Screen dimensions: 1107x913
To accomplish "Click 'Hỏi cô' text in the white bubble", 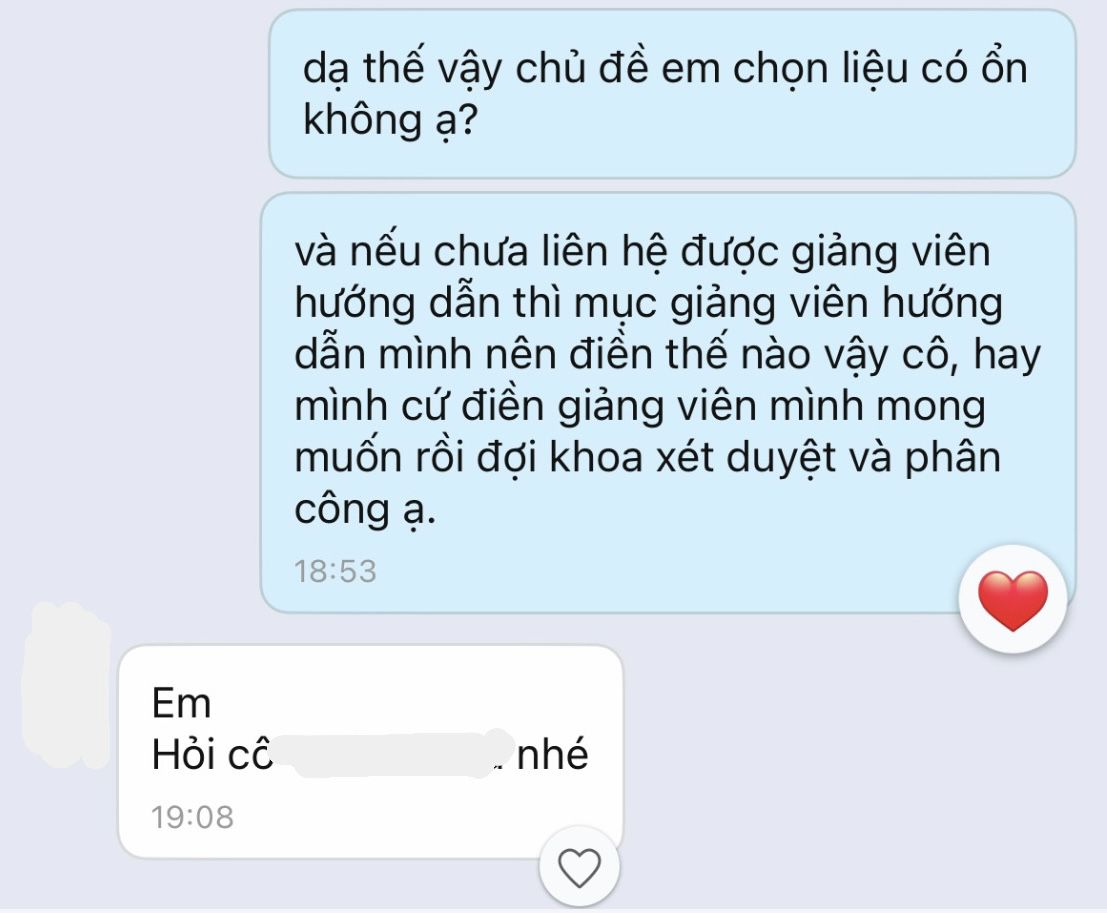I will (213, 754).
